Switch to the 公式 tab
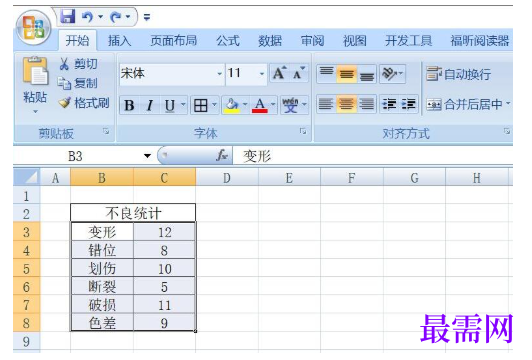Viewport: 532px width, 360px height. [x=228, y=41]
